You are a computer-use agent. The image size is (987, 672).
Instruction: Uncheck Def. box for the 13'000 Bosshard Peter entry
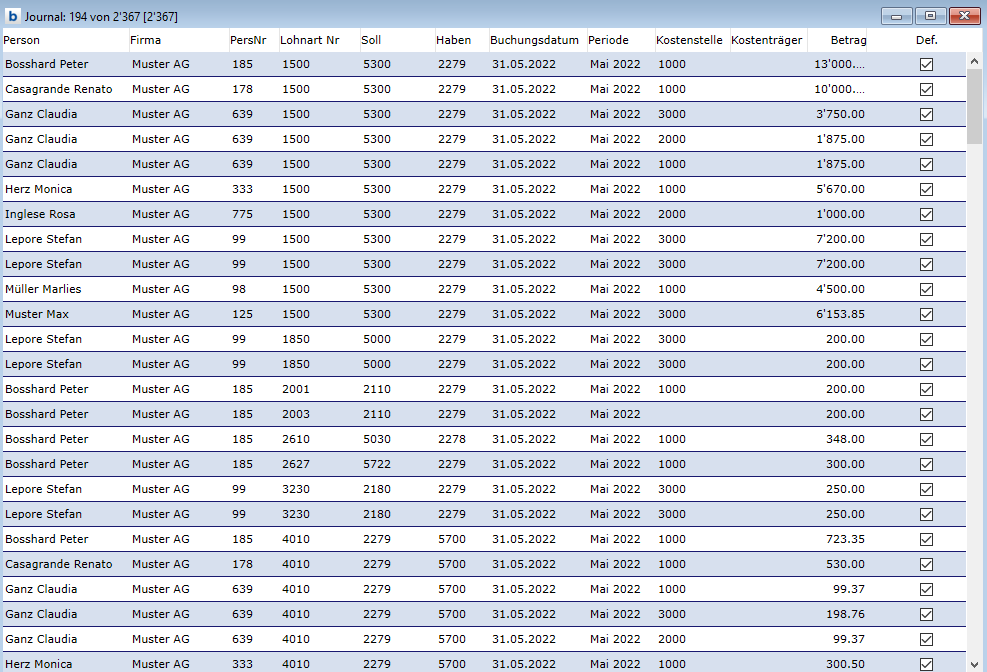pyautogui.click(x=926, y=64)
